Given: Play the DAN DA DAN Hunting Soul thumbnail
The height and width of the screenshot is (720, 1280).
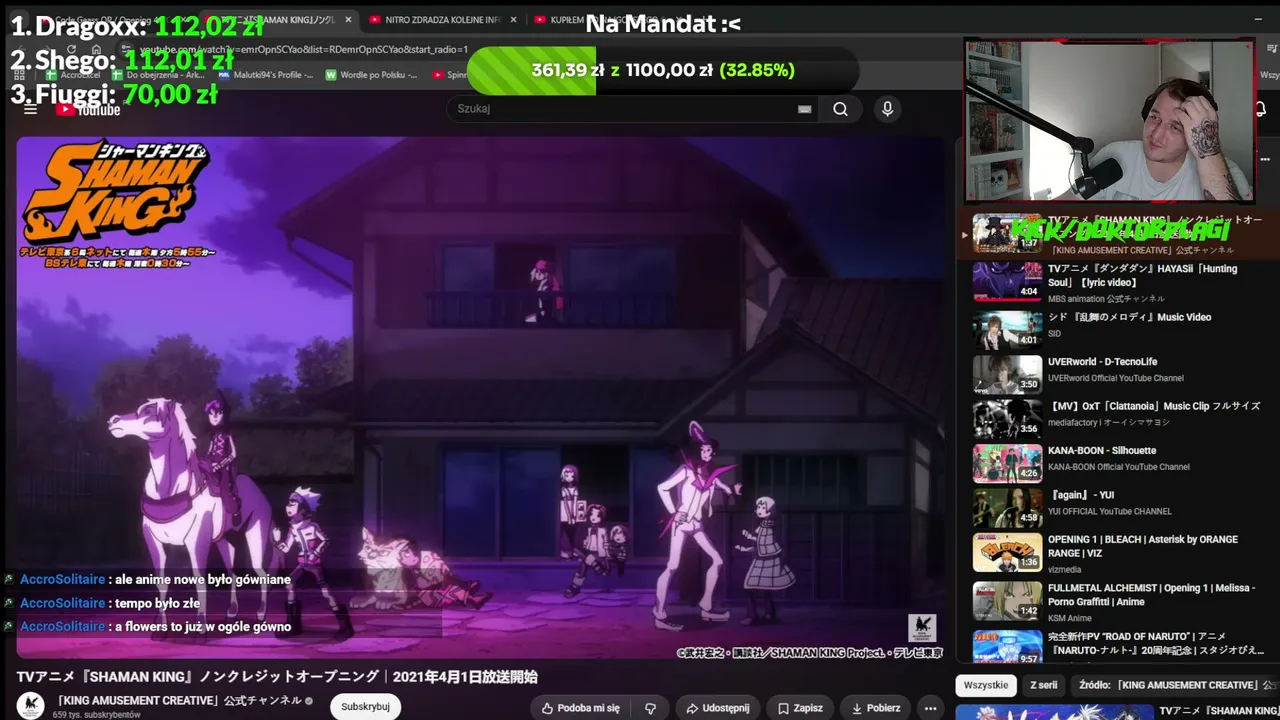Looking at the screenshot, I should click(1007, 281).
